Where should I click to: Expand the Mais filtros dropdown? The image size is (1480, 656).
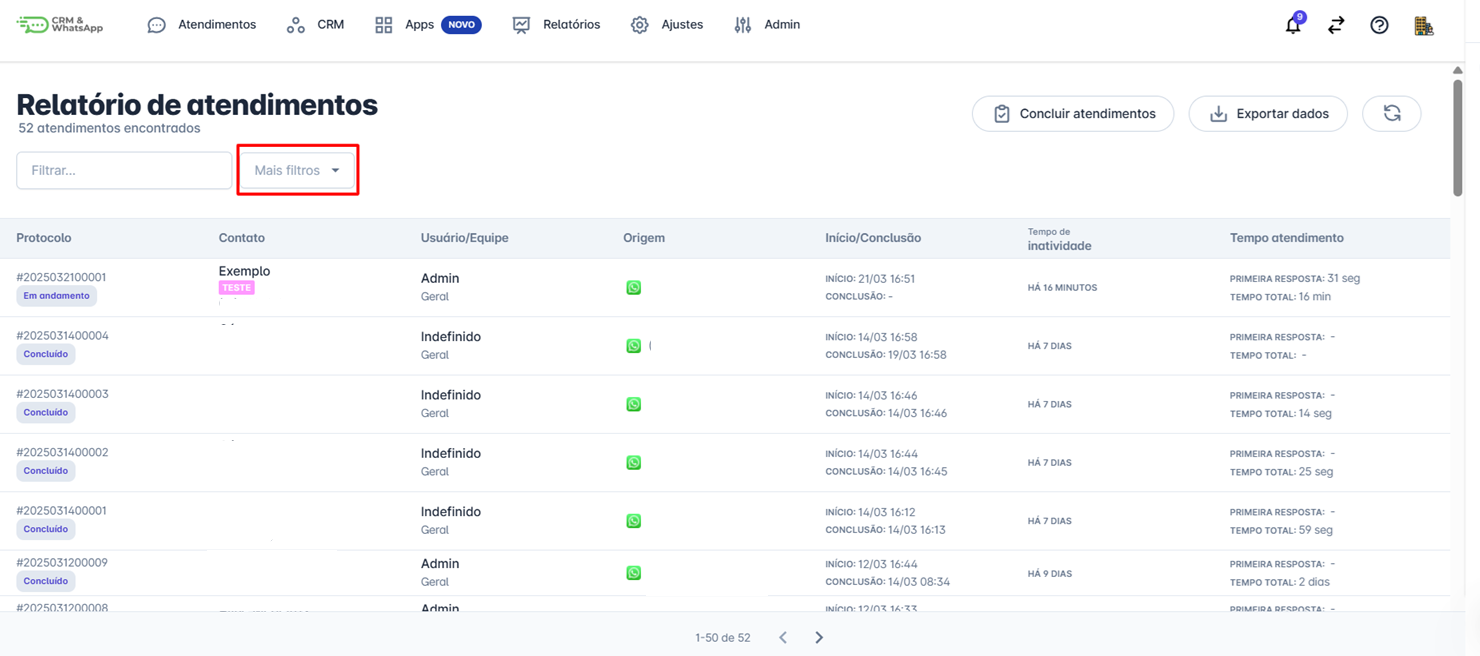[297, 171]
